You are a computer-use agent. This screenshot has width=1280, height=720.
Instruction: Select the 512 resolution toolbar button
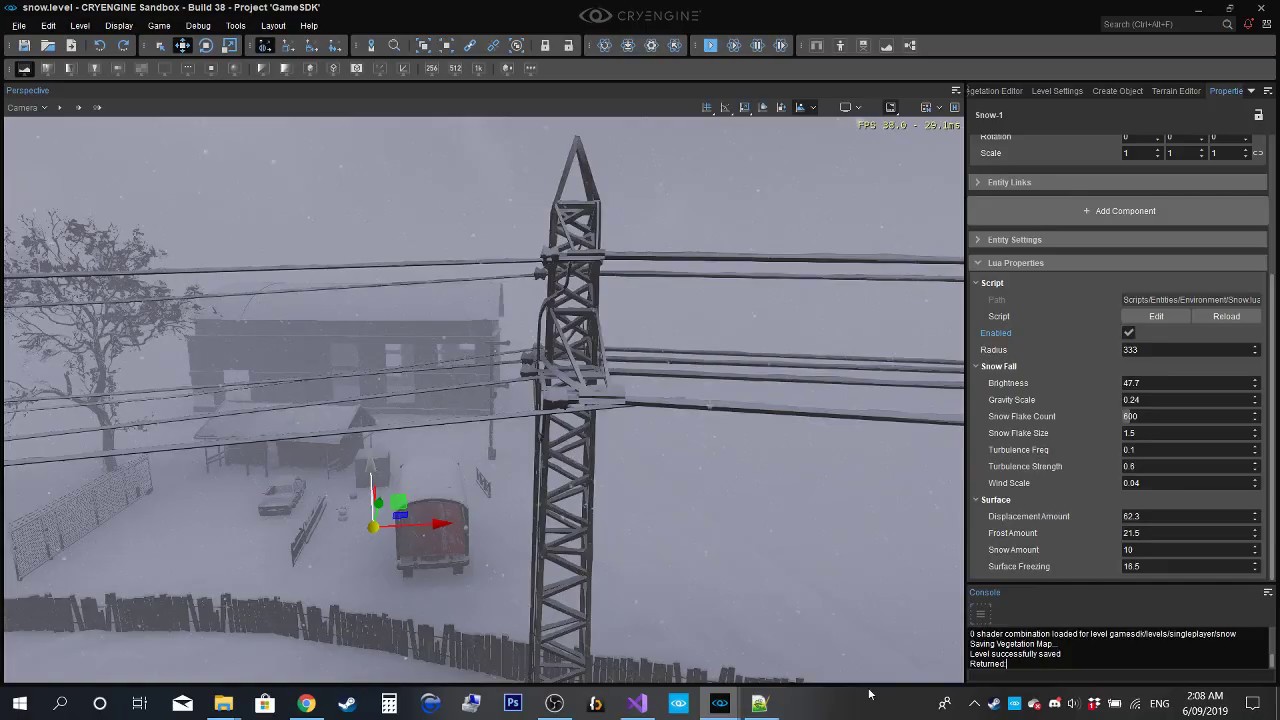click(455, 68)
